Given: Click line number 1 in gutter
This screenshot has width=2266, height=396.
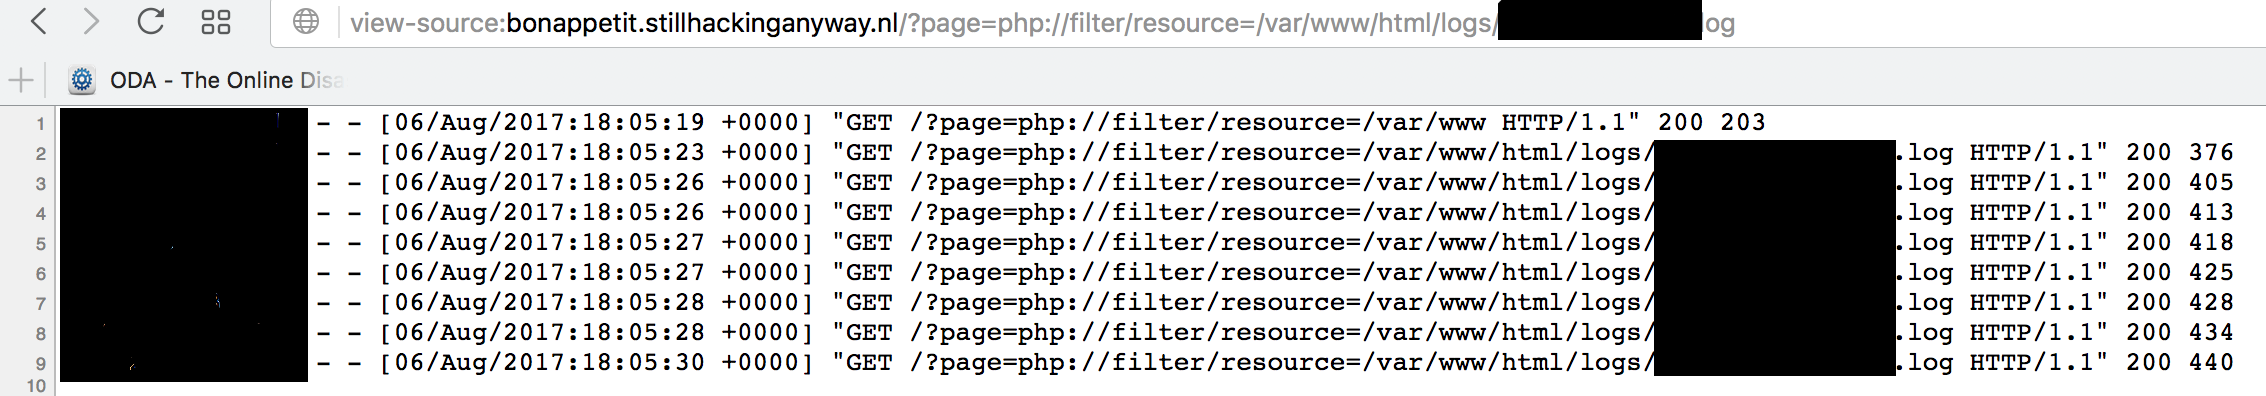Looking at the screenshot, I should point(40,124).
